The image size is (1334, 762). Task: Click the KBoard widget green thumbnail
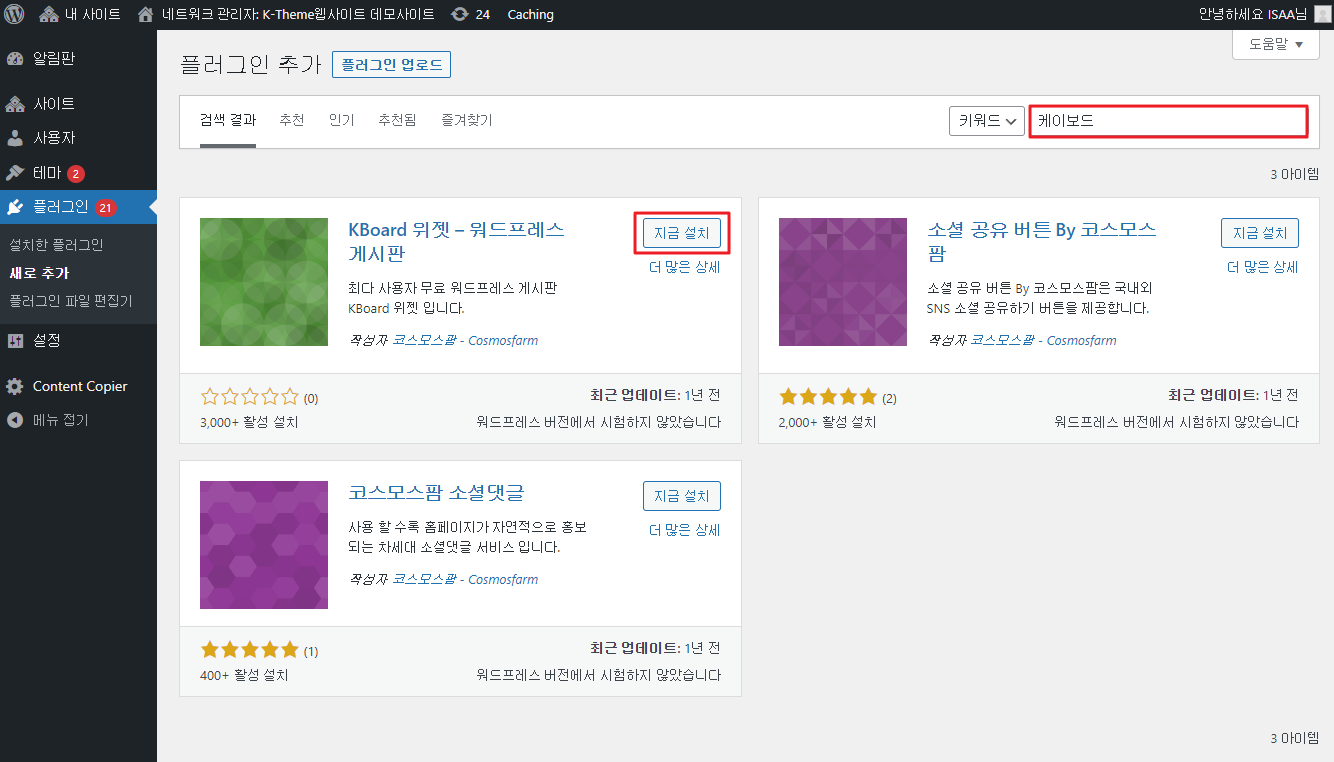pos(264,282)
